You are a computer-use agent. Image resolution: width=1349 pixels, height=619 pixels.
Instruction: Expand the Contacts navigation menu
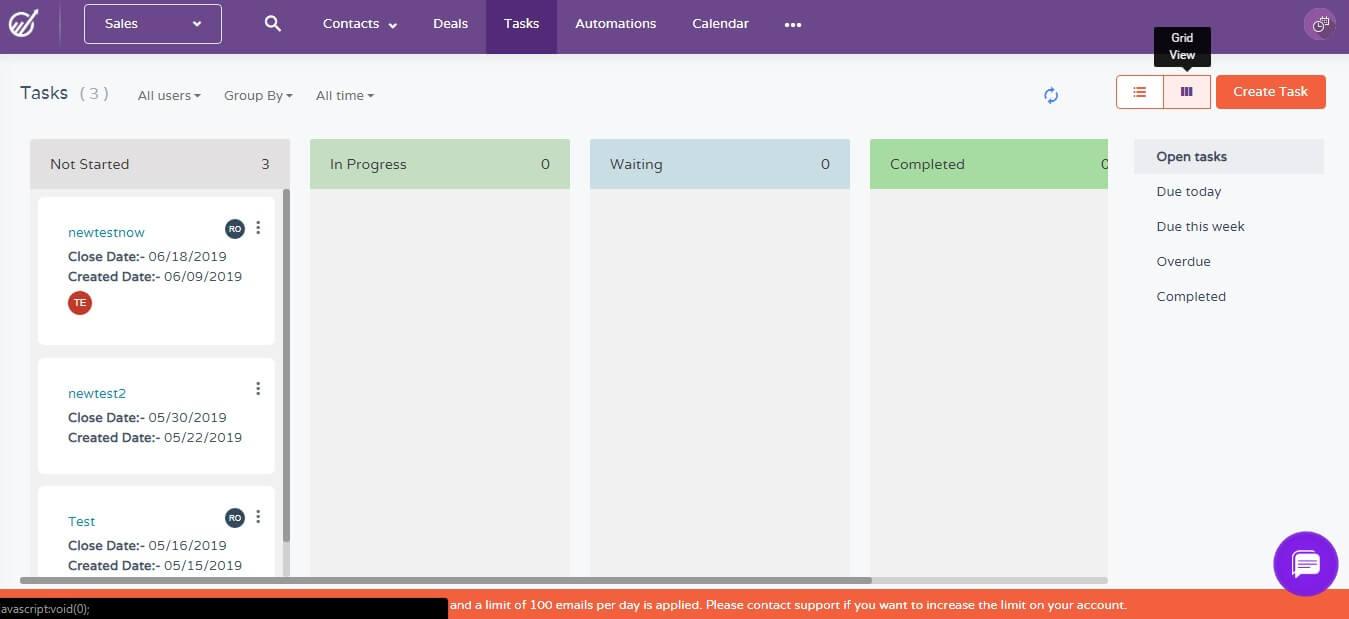point(358,23)
